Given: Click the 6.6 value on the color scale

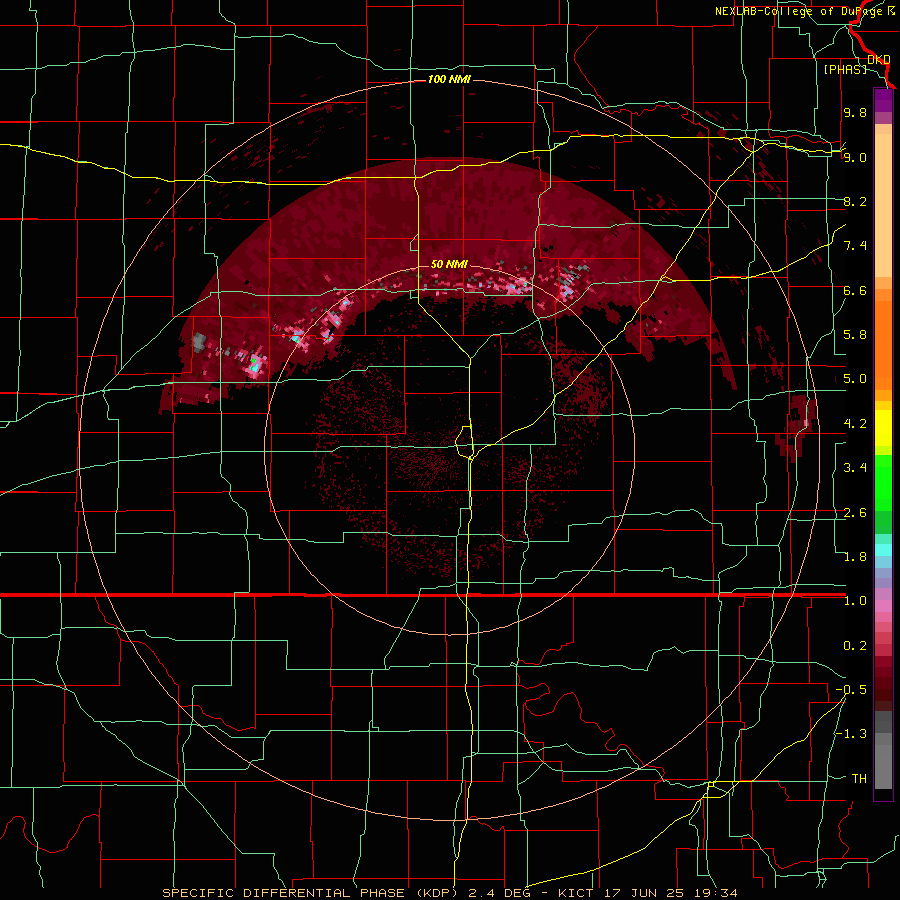Looking at the screenshot, I should pyautogui.click(x=855, y=290).
